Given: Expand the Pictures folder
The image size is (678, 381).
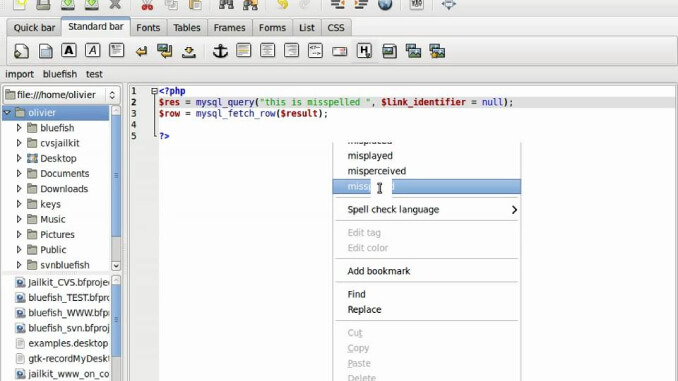Looking at the screenshot, I should 19,234.
